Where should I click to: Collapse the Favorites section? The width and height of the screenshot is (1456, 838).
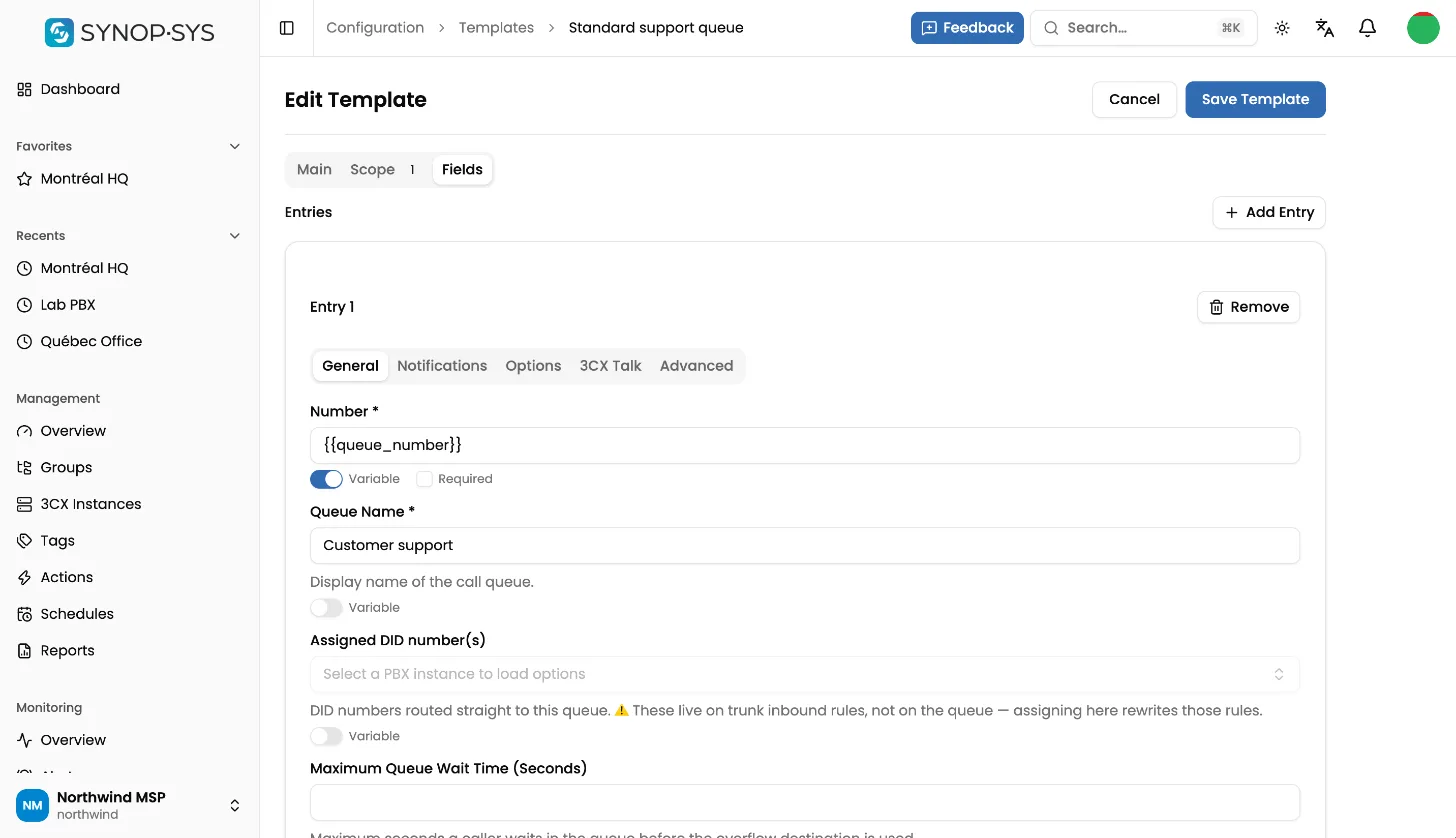(235, 146)
